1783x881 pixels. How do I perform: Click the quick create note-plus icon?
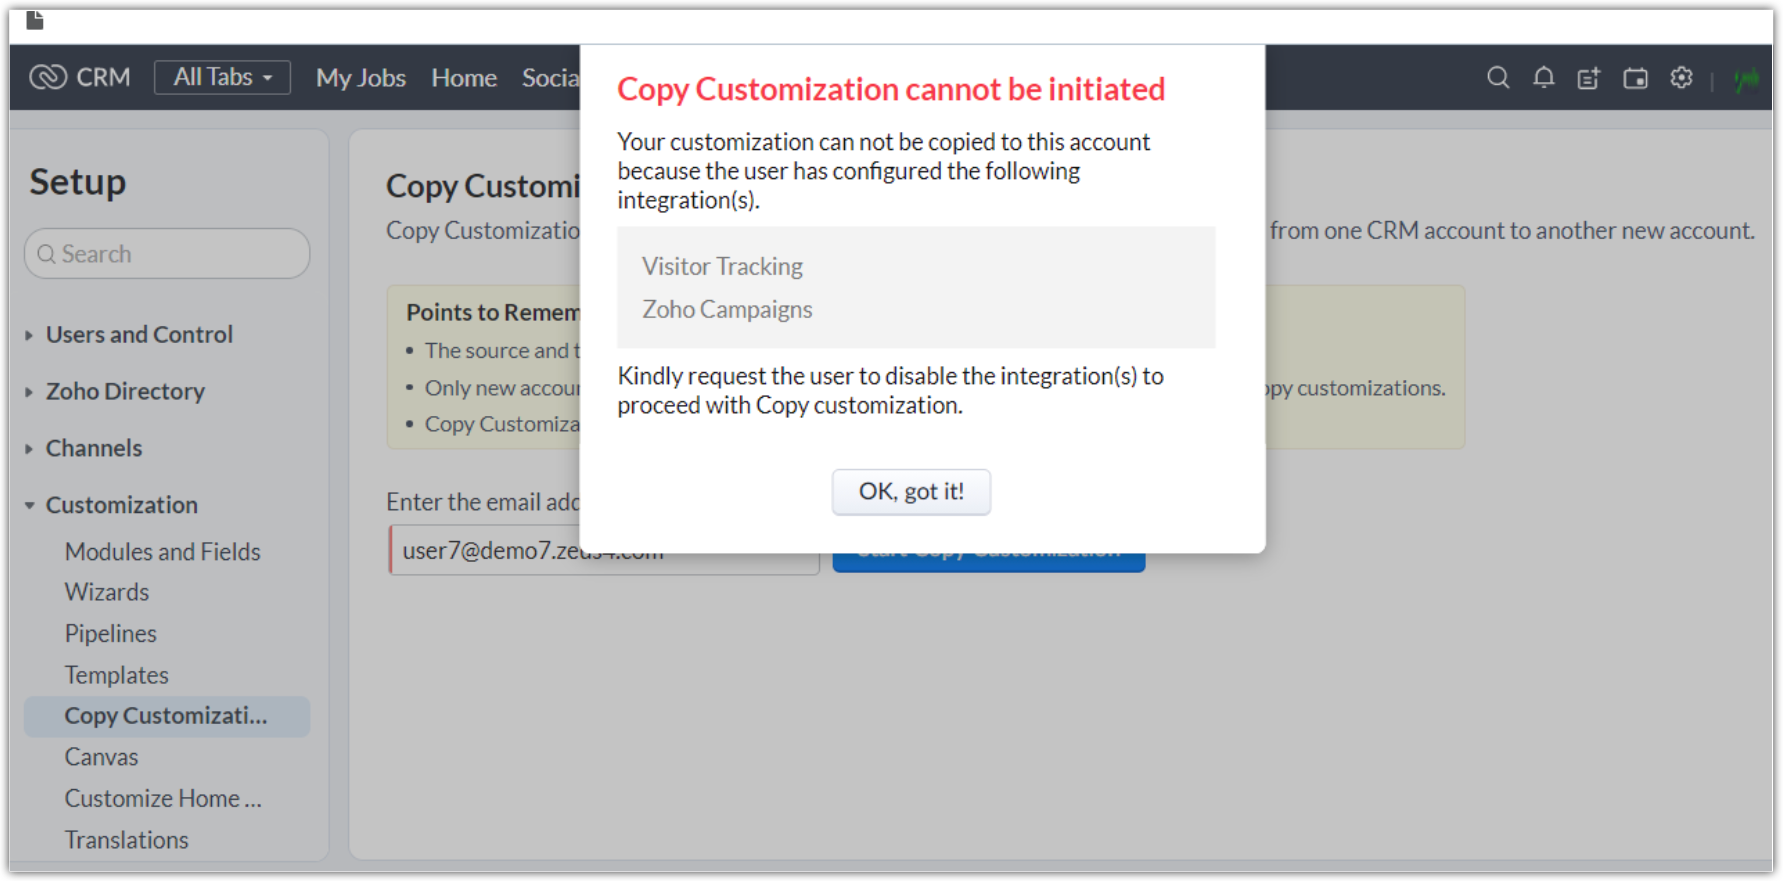1588,78
